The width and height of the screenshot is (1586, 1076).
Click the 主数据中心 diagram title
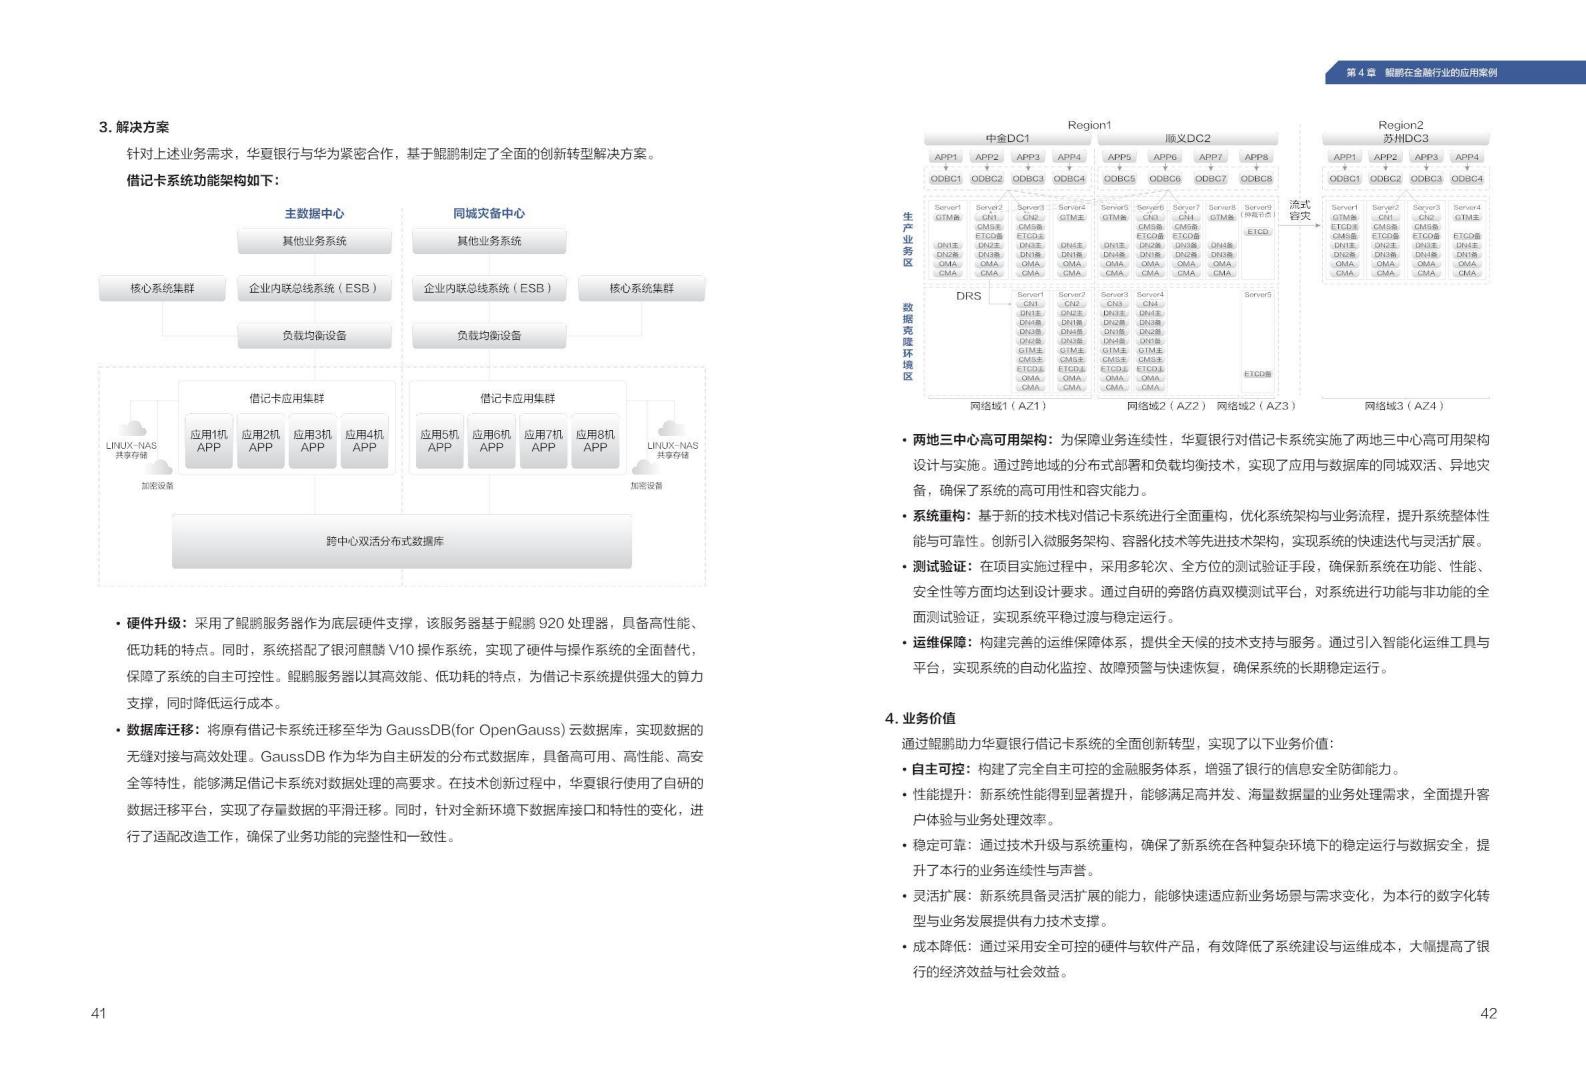pos(314,213)
